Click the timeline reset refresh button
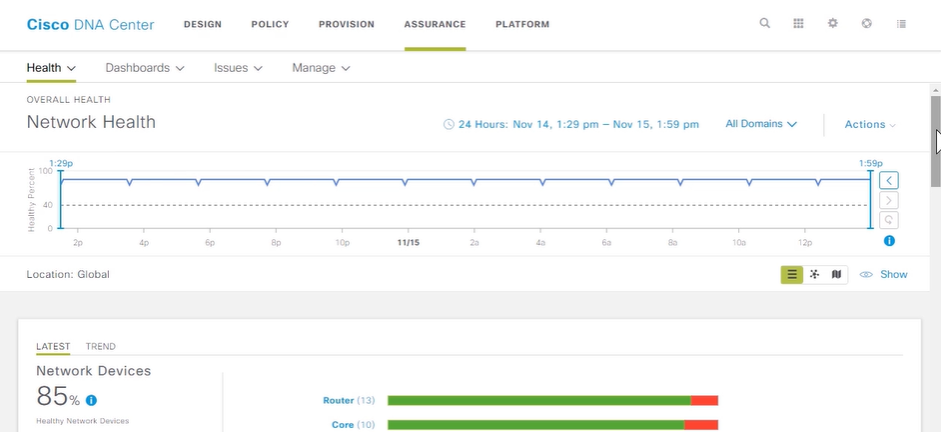941x432 pixels. click(889, 220)
